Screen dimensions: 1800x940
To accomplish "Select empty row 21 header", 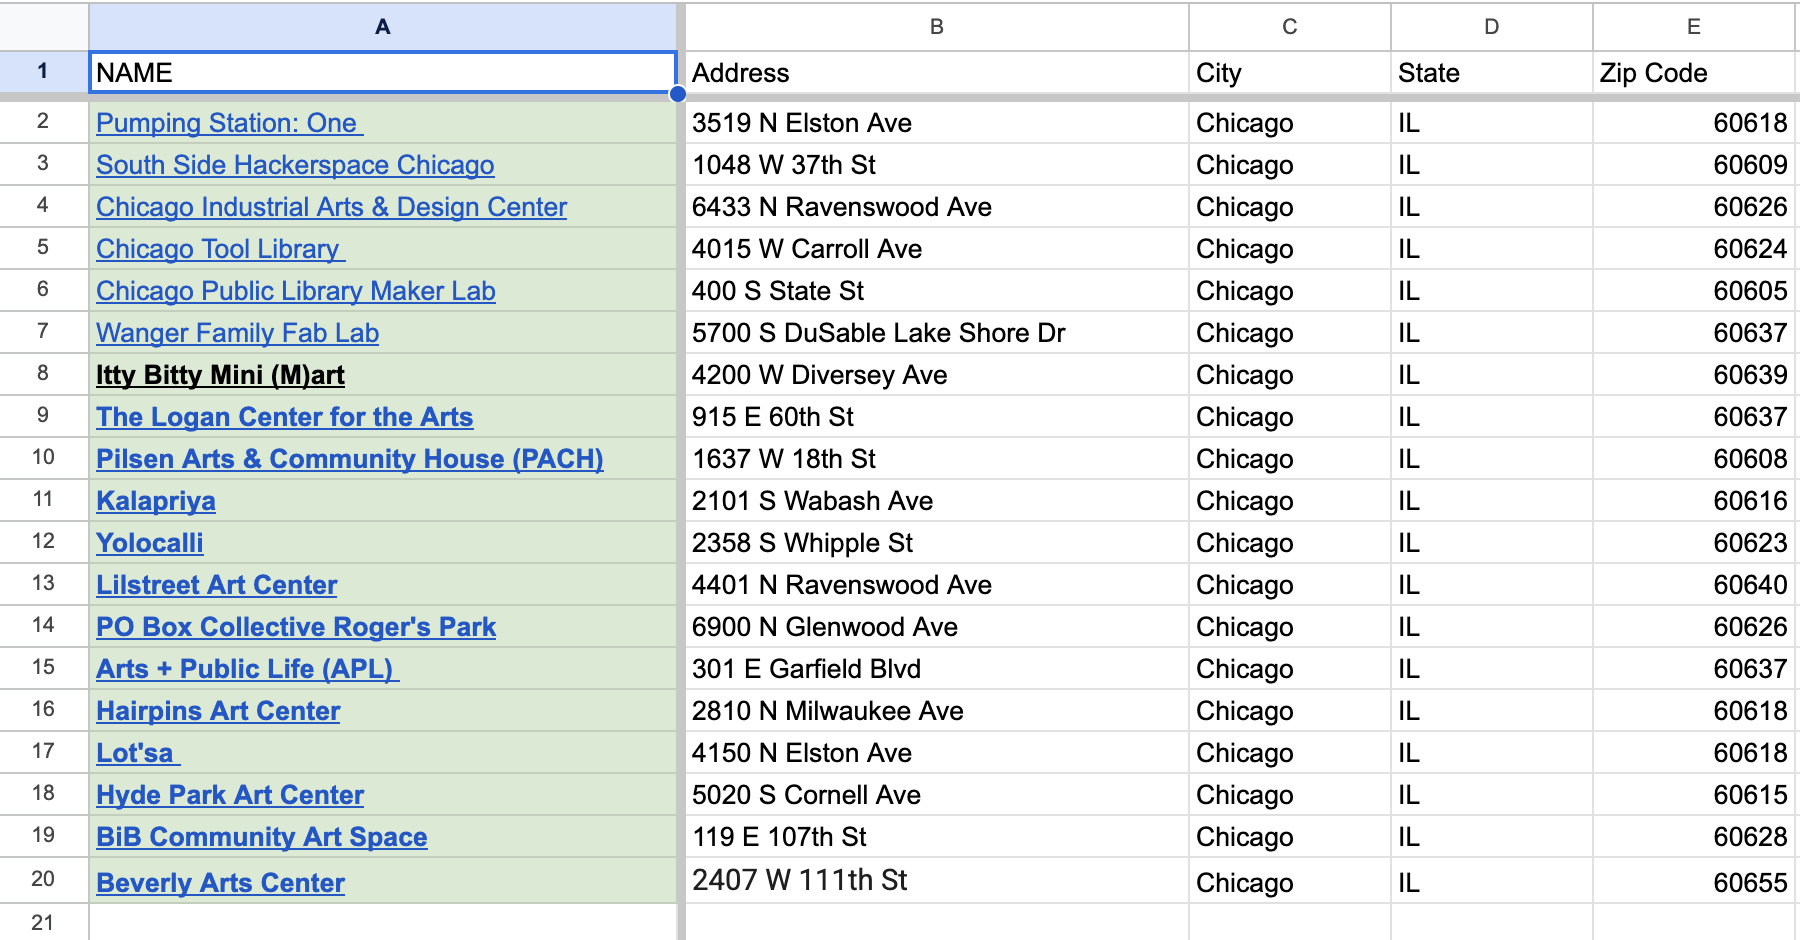I will (x=43, y=923).
